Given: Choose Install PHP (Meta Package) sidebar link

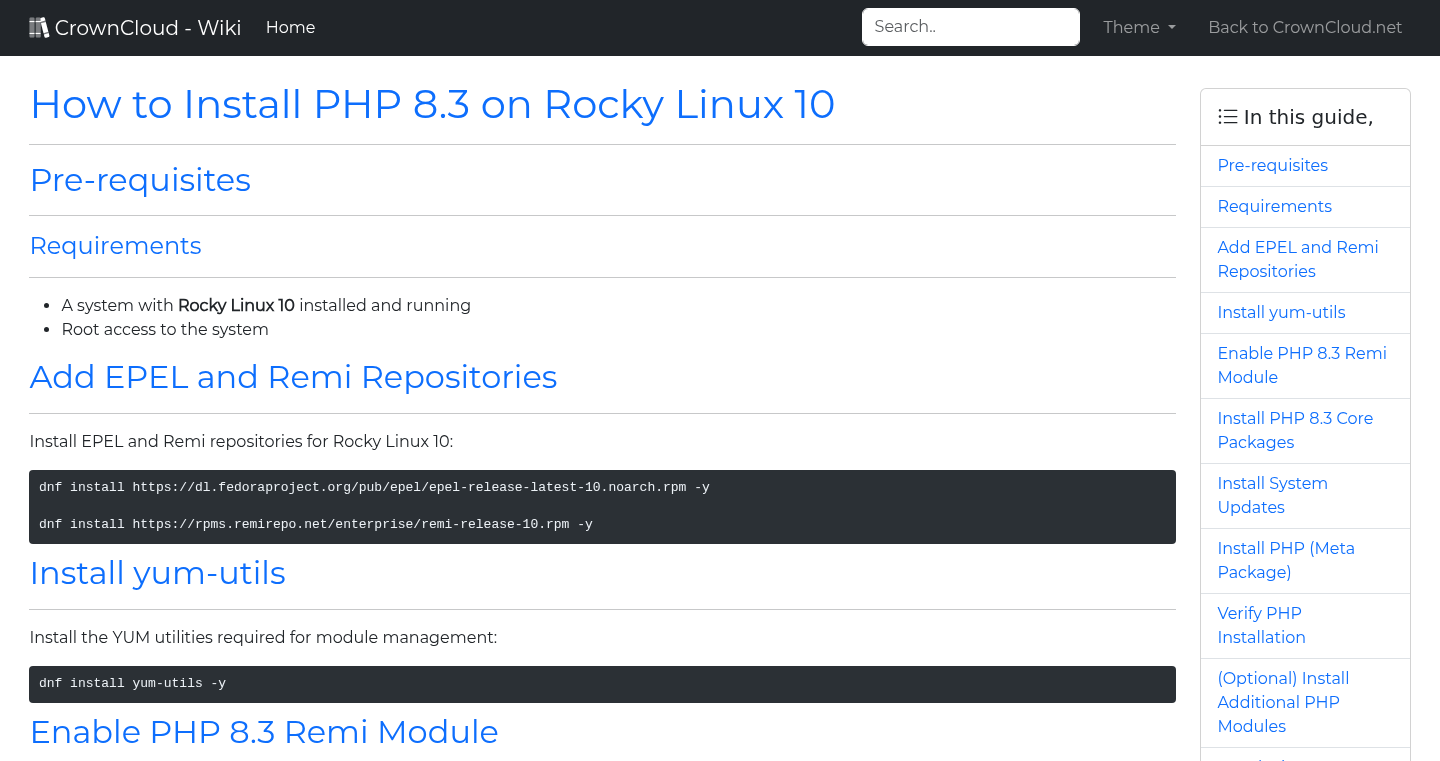Looking at the screenshot, I should click(x=1285, y=561).
